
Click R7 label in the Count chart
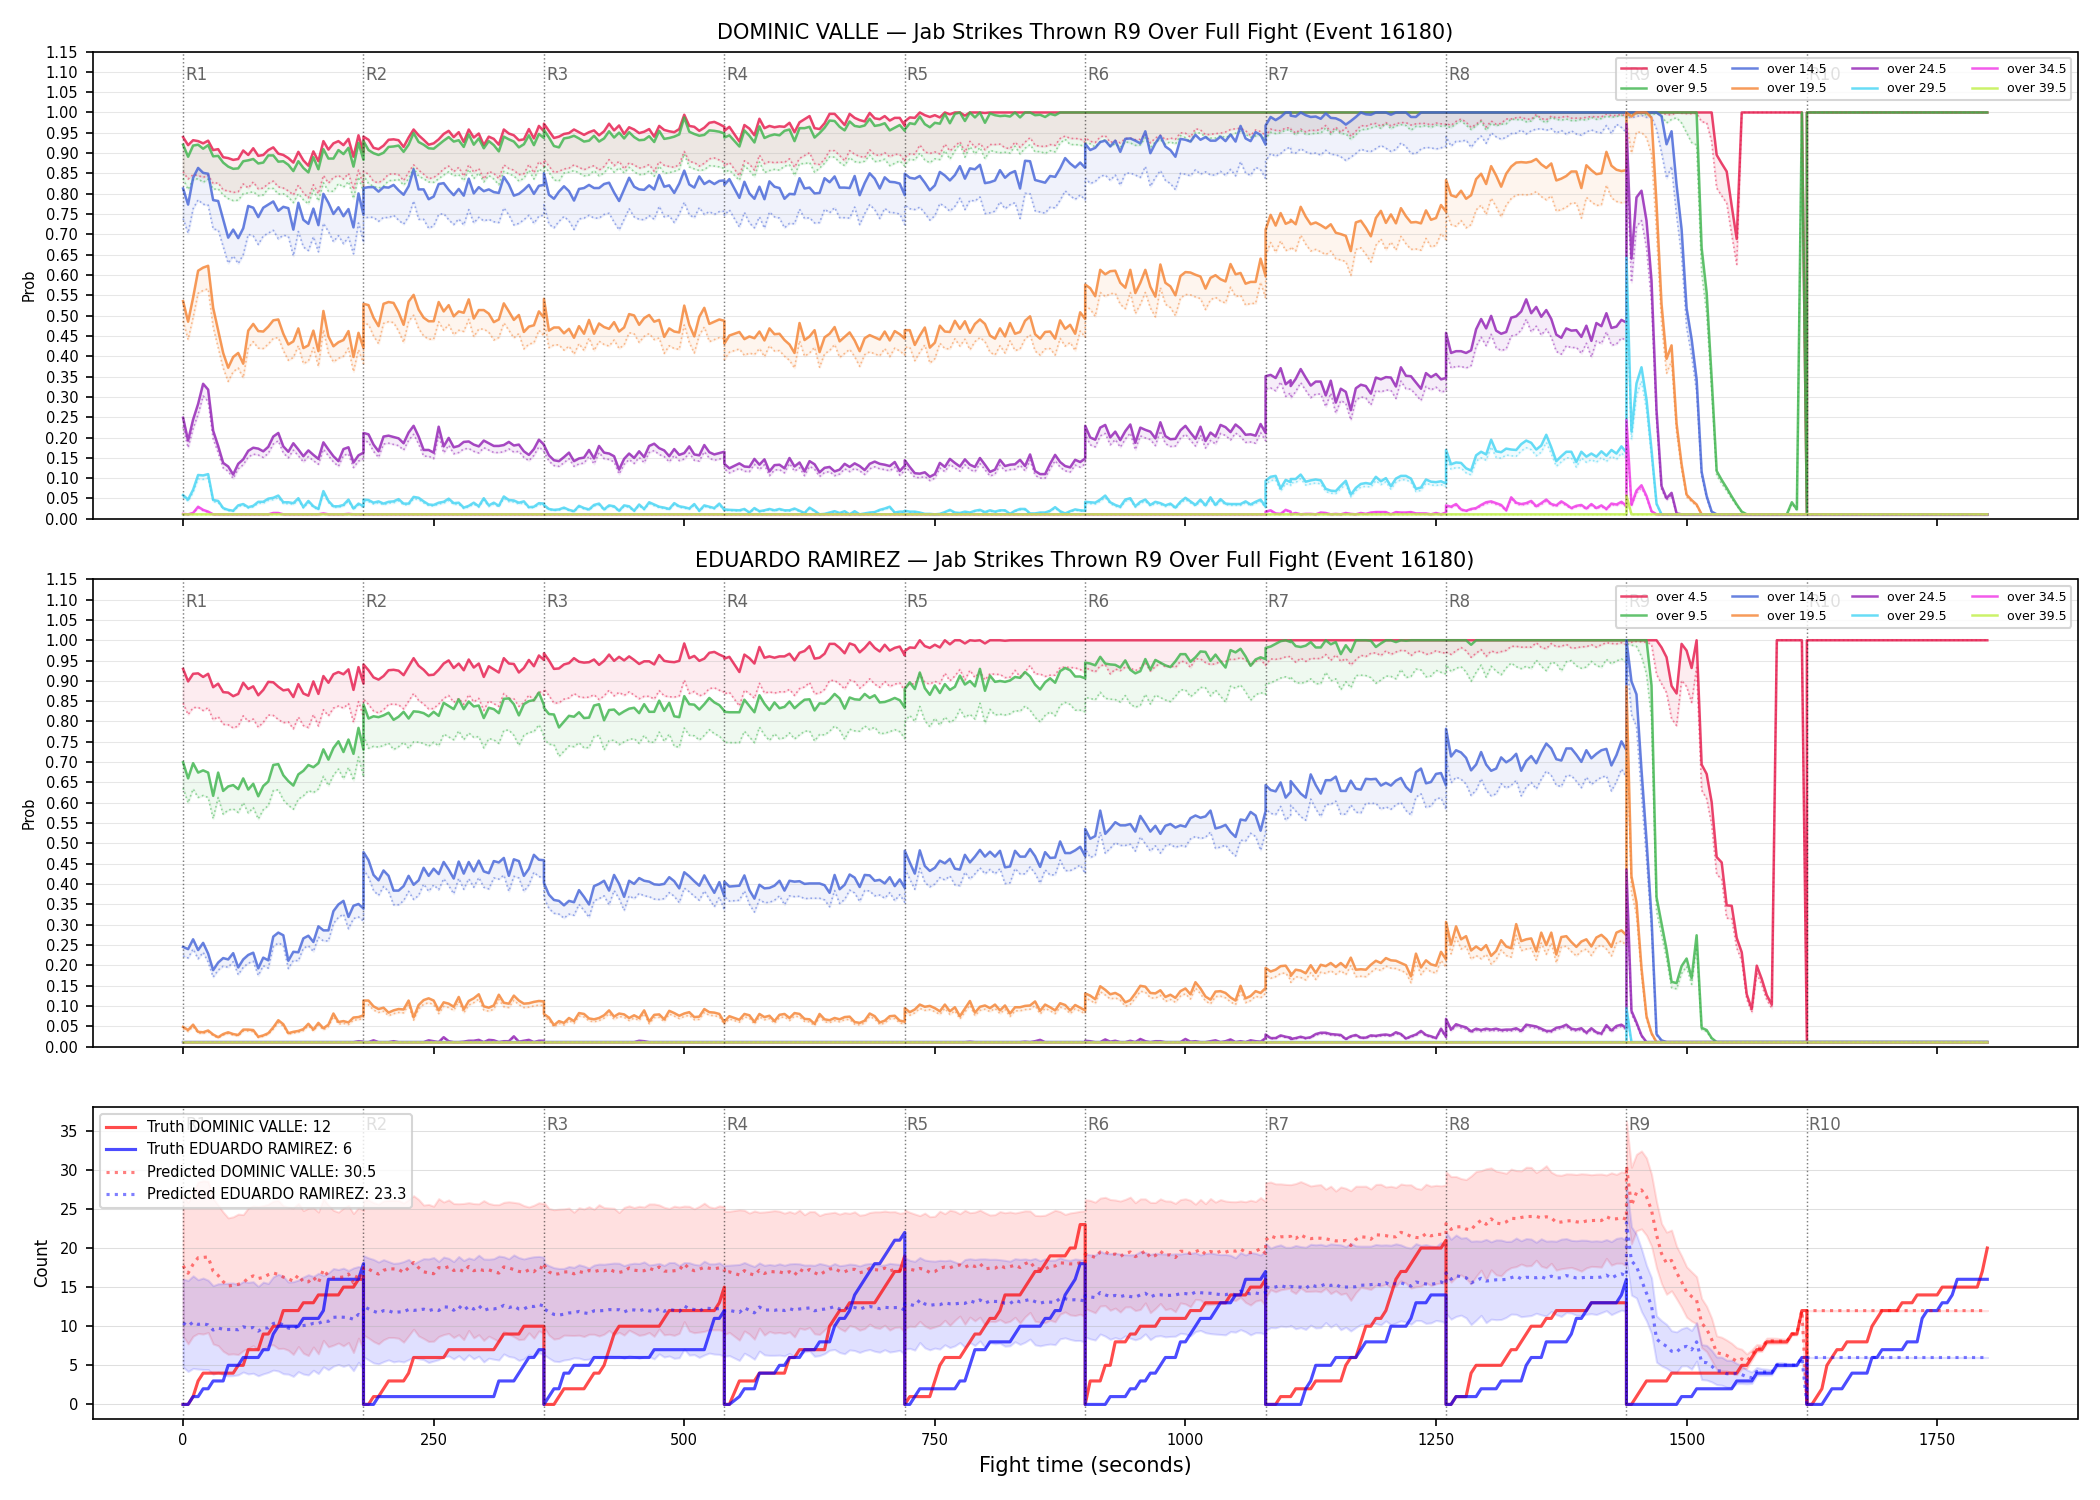tap(1278, 1124)
